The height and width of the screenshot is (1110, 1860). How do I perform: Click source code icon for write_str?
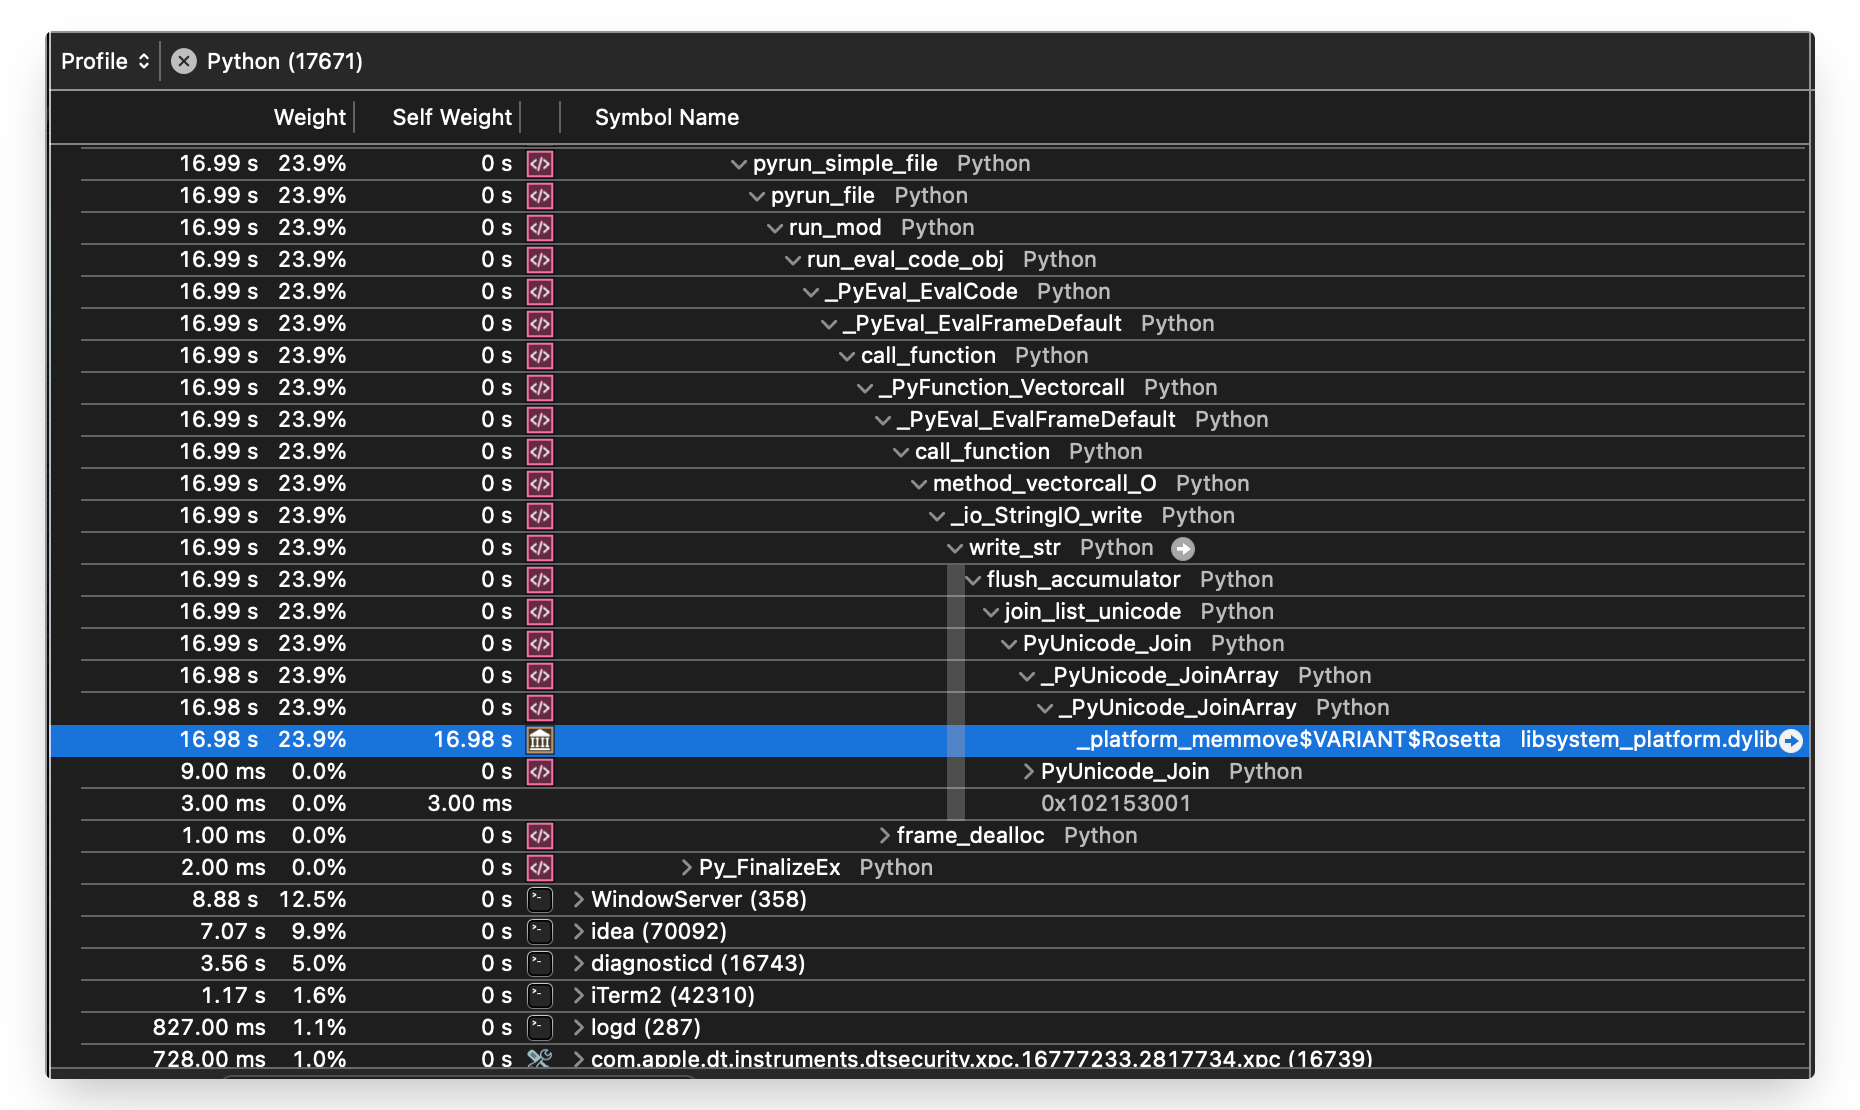[540, 548]
